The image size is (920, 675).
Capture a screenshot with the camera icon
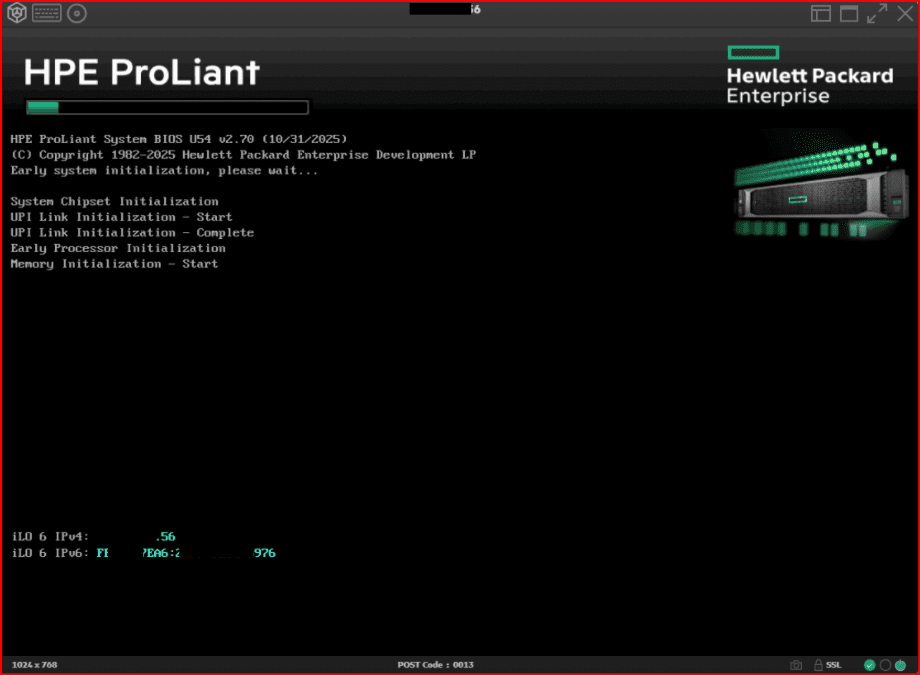[796, 665]
